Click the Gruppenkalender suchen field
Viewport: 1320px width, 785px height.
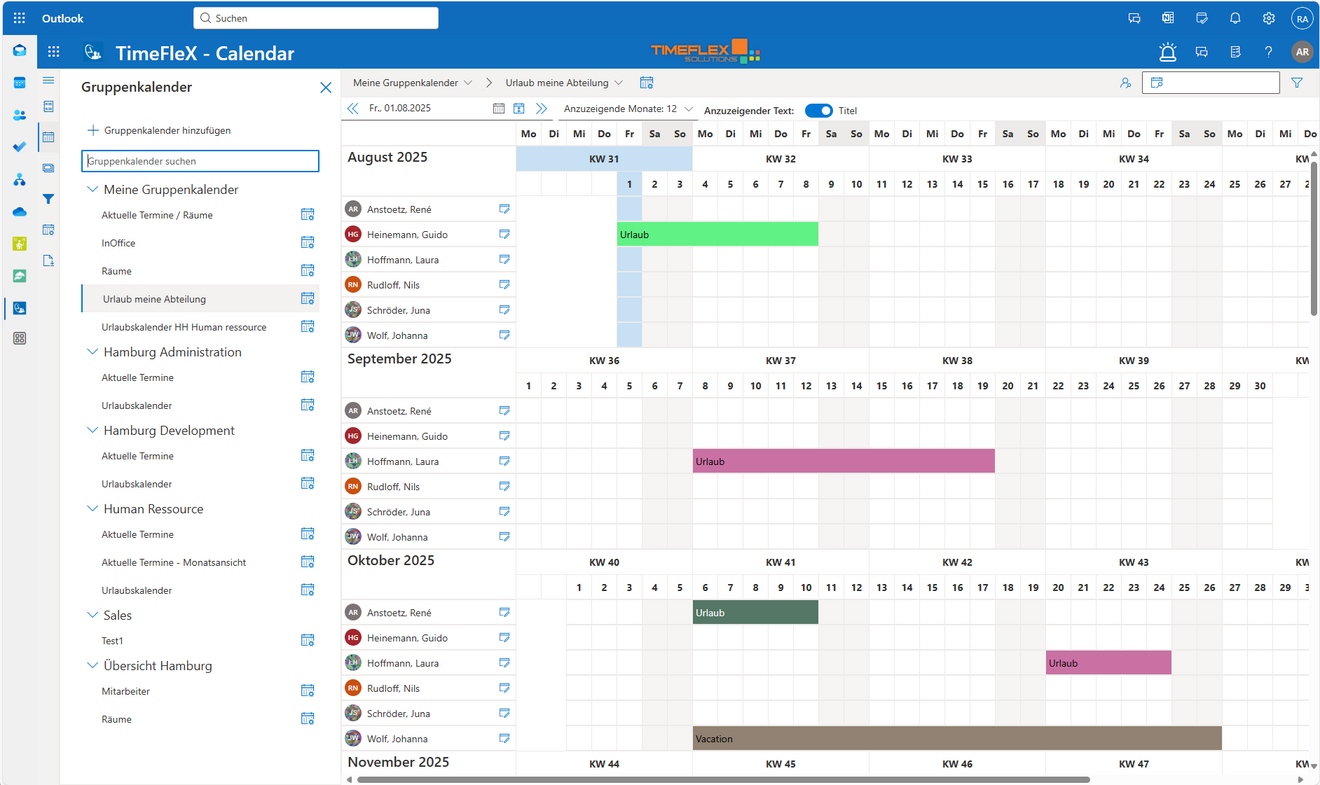coord(200,160)
